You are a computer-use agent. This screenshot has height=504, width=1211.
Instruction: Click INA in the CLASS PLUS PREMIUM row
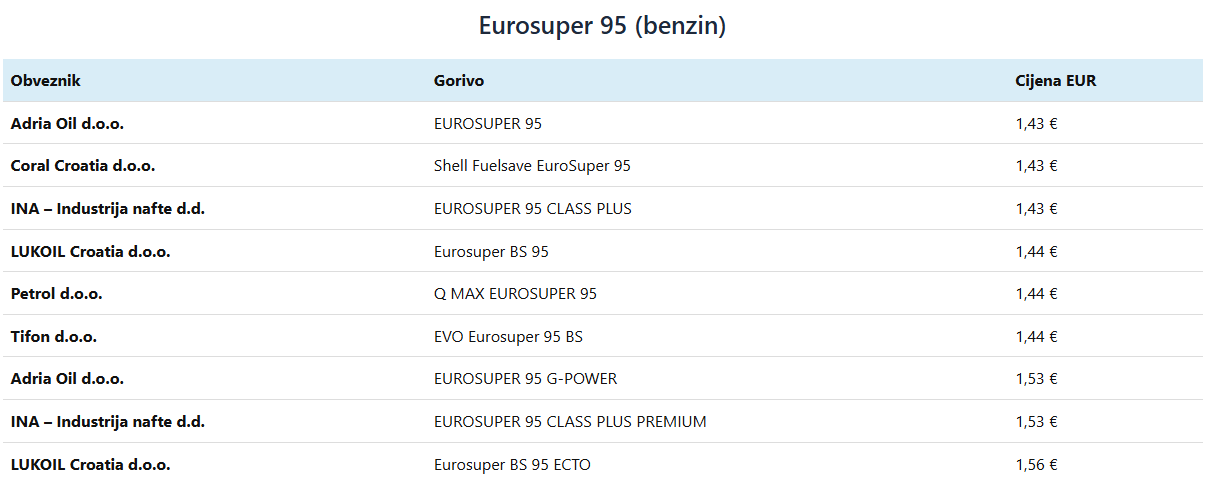[x=108, y=422]
